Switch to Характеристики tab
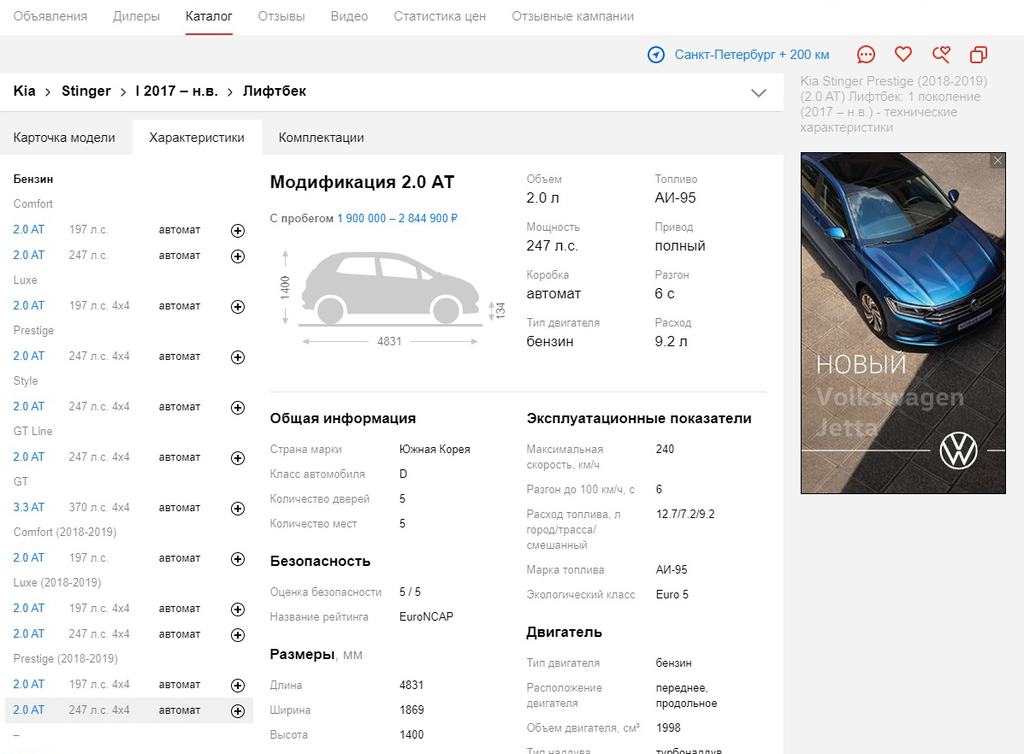The width and height of the screenshot is (1024, 754). click(x=197, y=138)
